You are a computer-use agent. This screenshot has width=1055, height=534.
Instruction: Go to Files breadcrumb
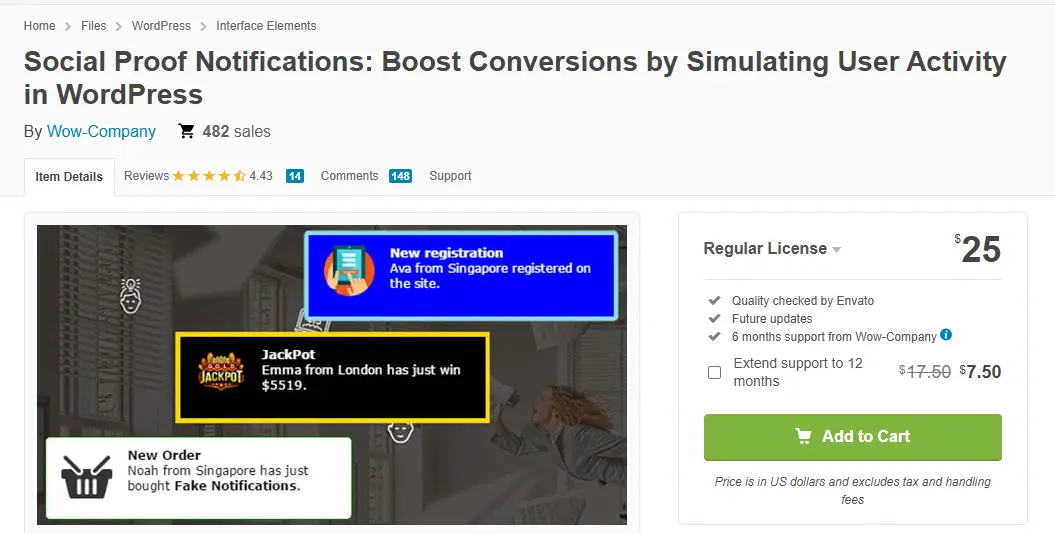93,26
